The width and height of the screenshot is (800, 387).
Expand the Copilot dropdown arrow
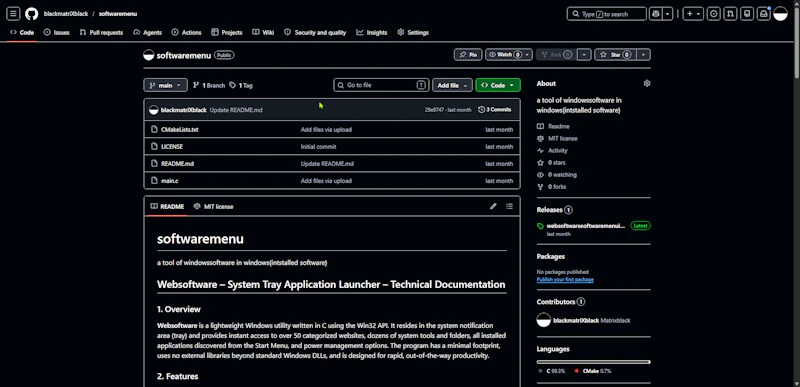(667, 14)
